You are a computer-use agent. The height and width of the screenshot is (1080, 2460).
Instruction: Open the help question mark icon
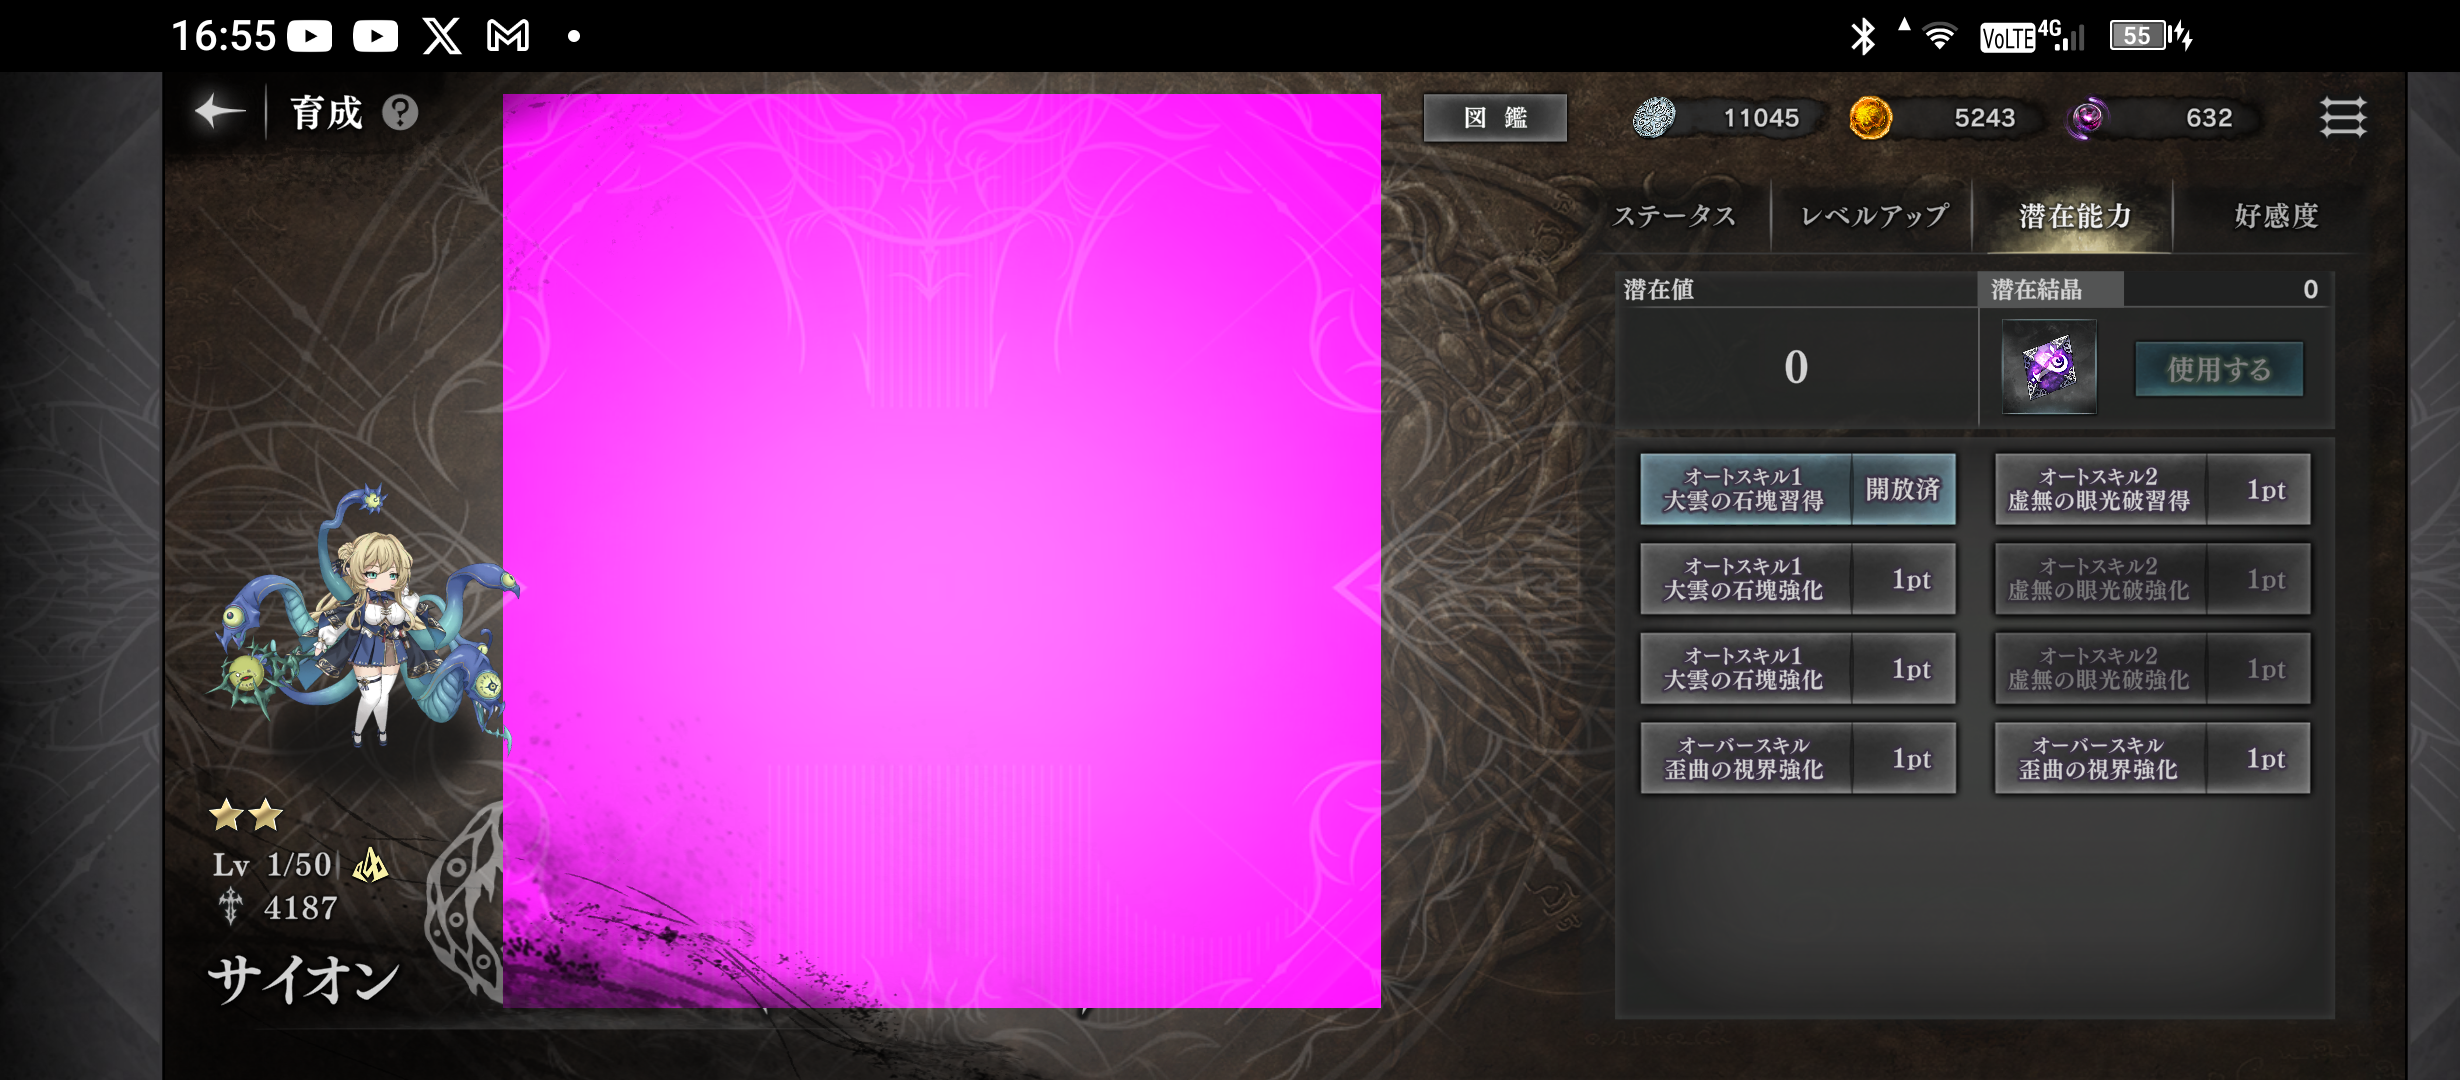tap(400, 113)
